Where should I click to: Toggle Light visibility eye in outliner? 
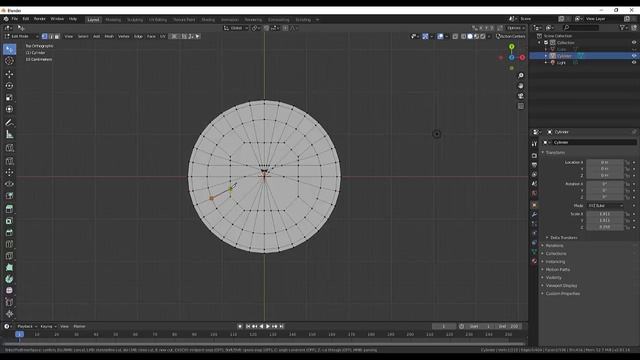click(634, 62)
